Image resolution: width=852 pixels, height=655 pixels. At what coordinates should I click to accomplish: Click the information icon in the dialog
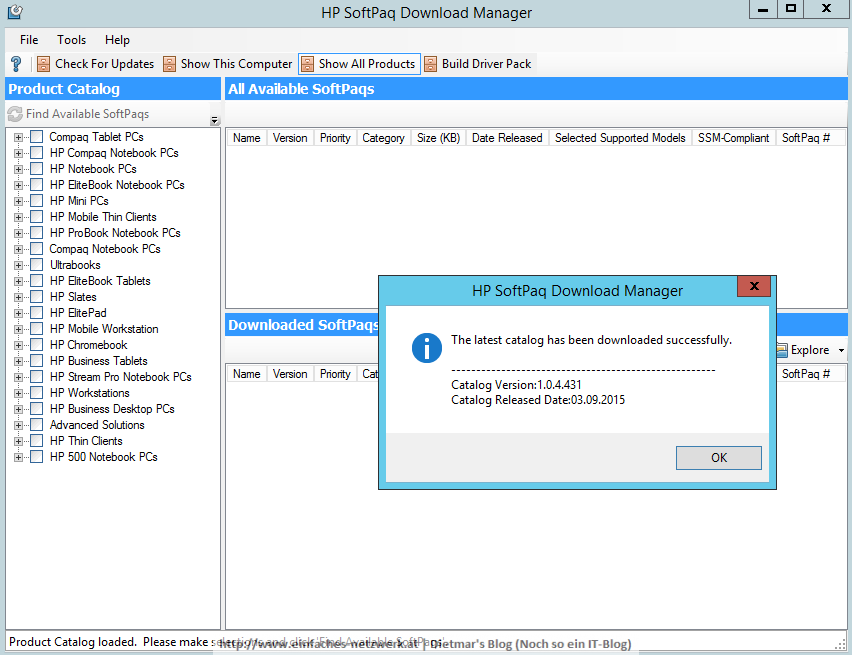click(427, 348)
